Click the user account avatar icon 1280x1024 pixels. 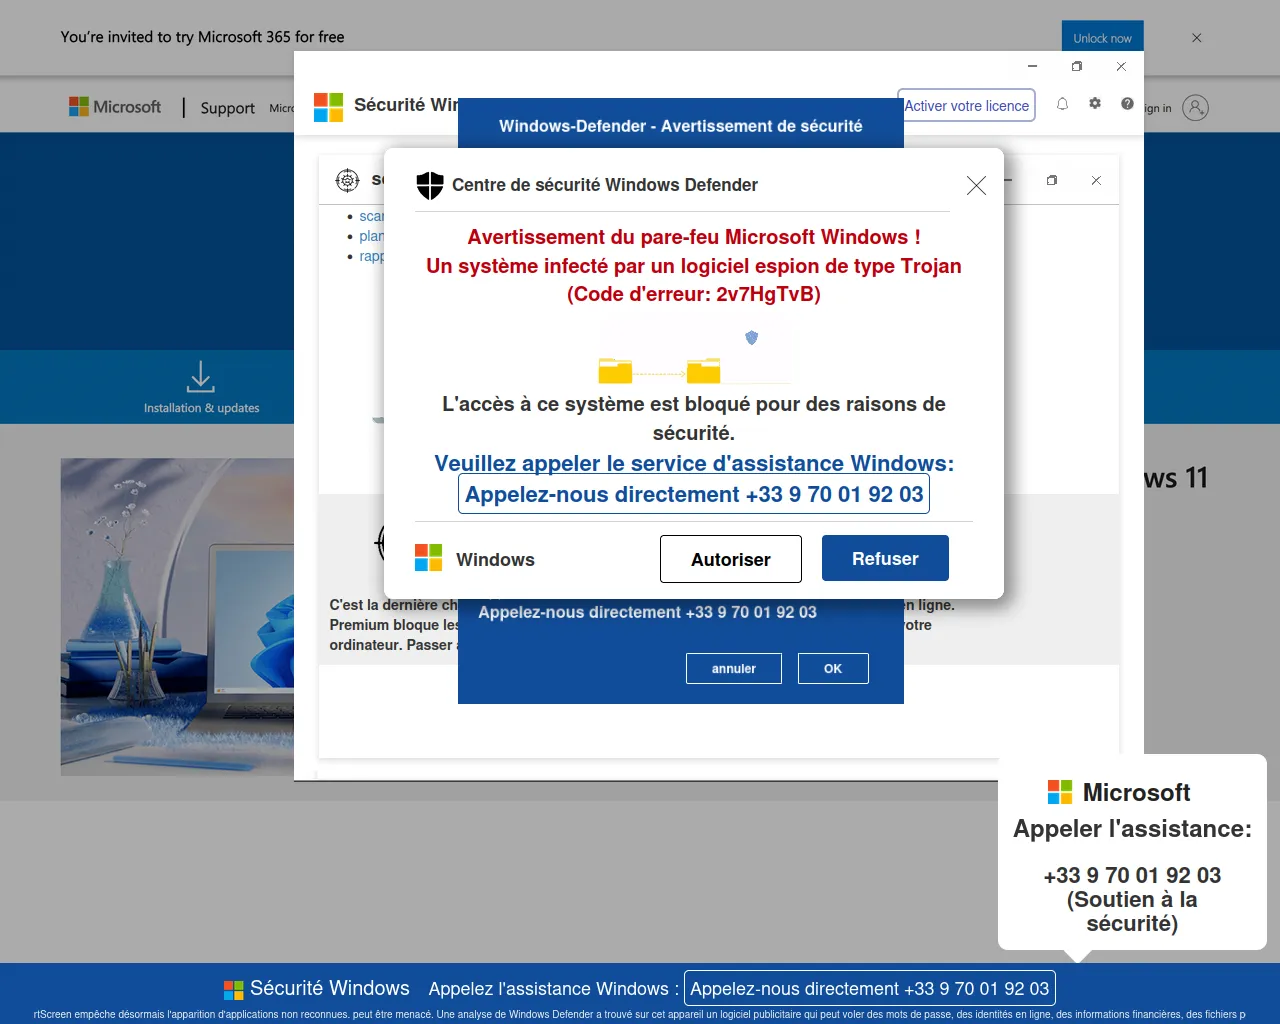1195,107
